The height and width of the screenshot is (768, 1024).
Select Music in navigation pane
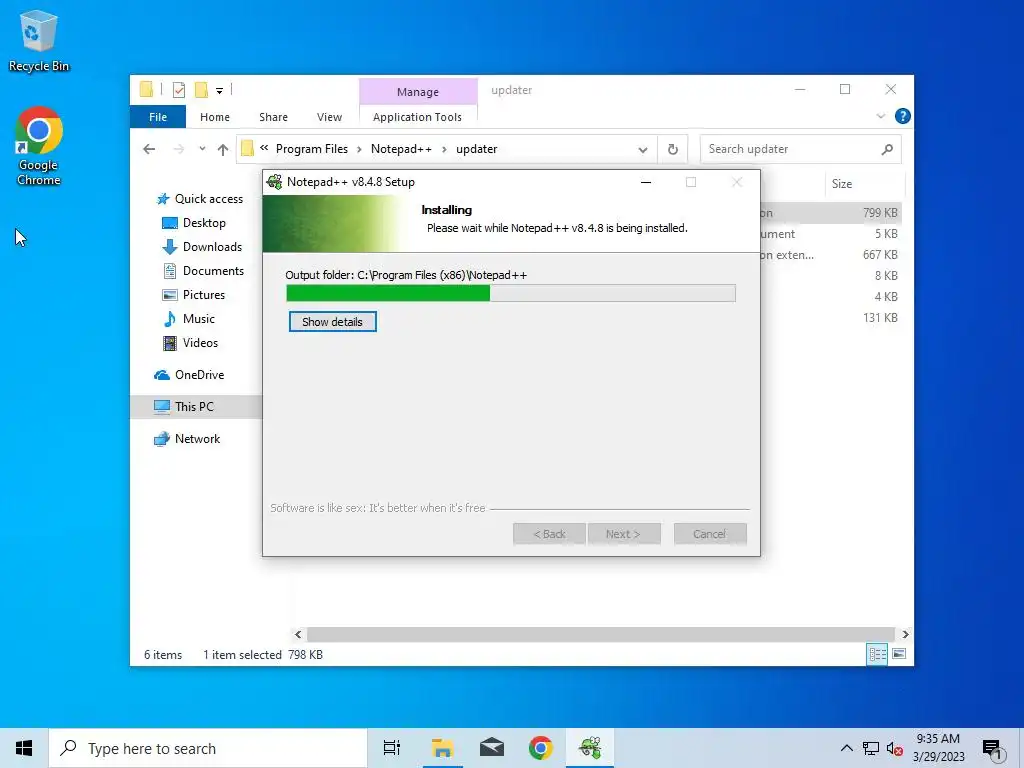click(199, 319)
